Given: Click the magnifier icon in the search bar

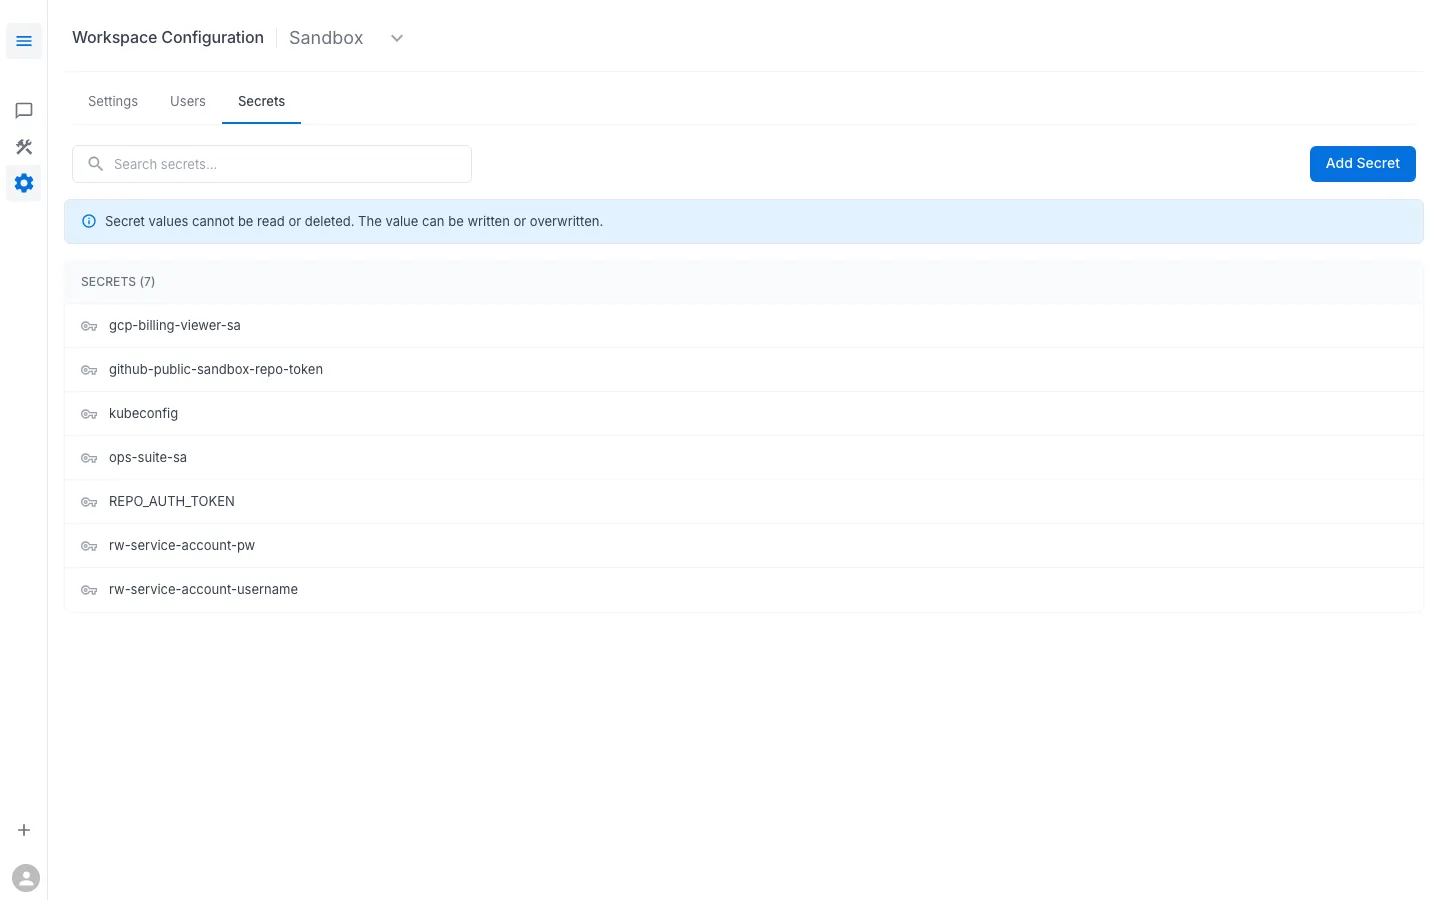Looking at the screenshot, I should pyautogui.click(x=95, y=163).
